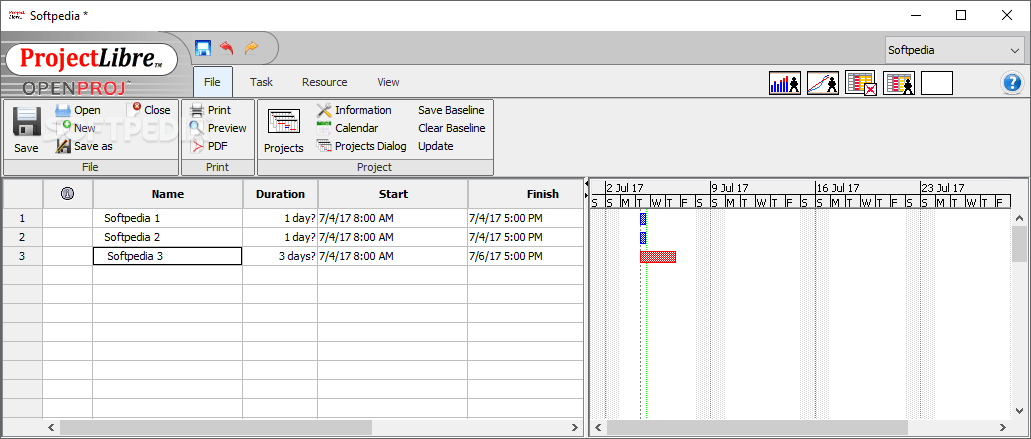Undo with the red arrow icon
This screenshot has width=1031, height=439.
(227, 48)
